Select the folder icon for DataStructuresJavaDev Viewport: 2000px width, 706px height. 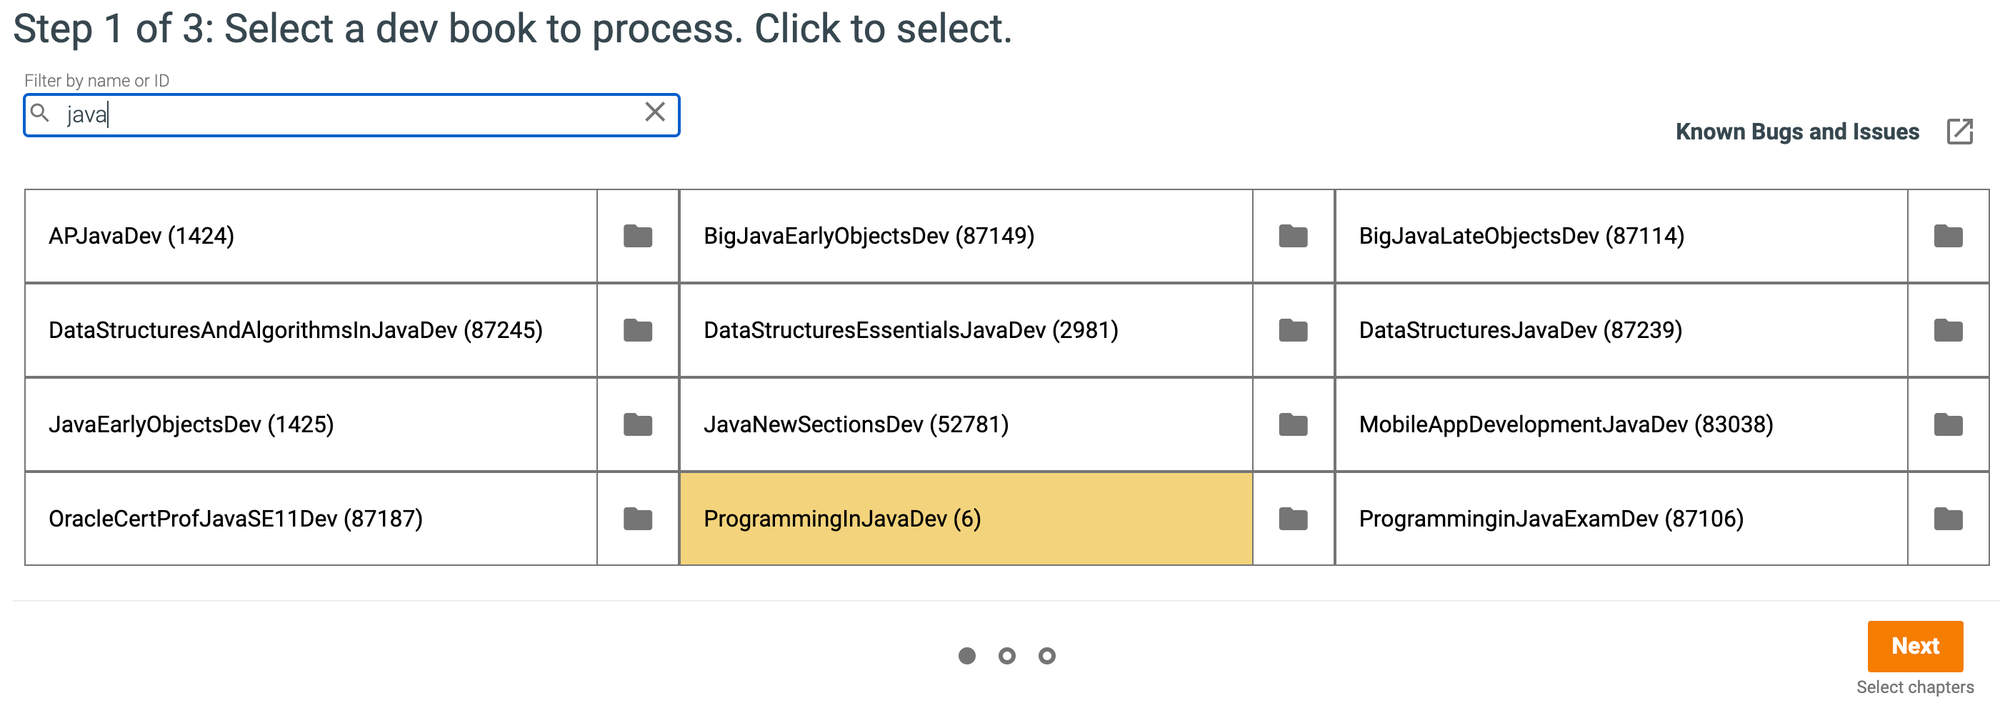click(x=1950, y=330)
